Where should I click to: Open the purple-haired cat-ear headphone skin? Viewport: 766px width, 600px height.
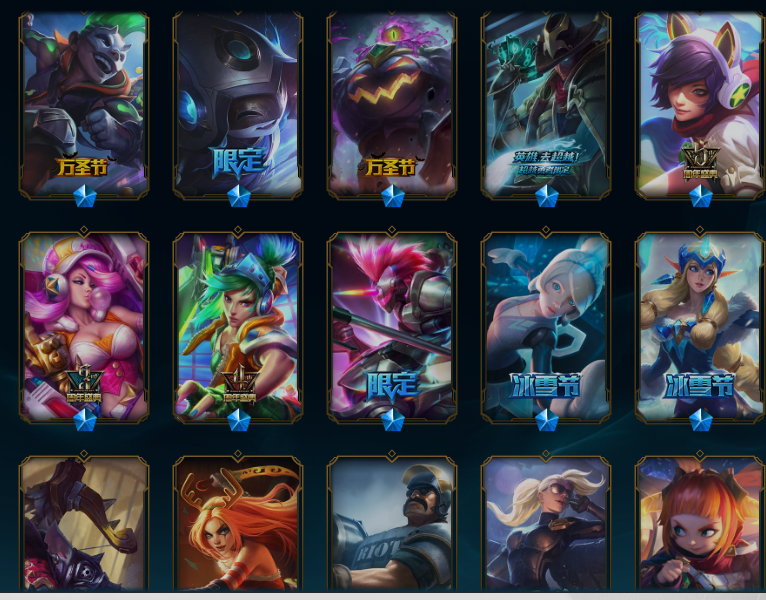click(700, 105)
